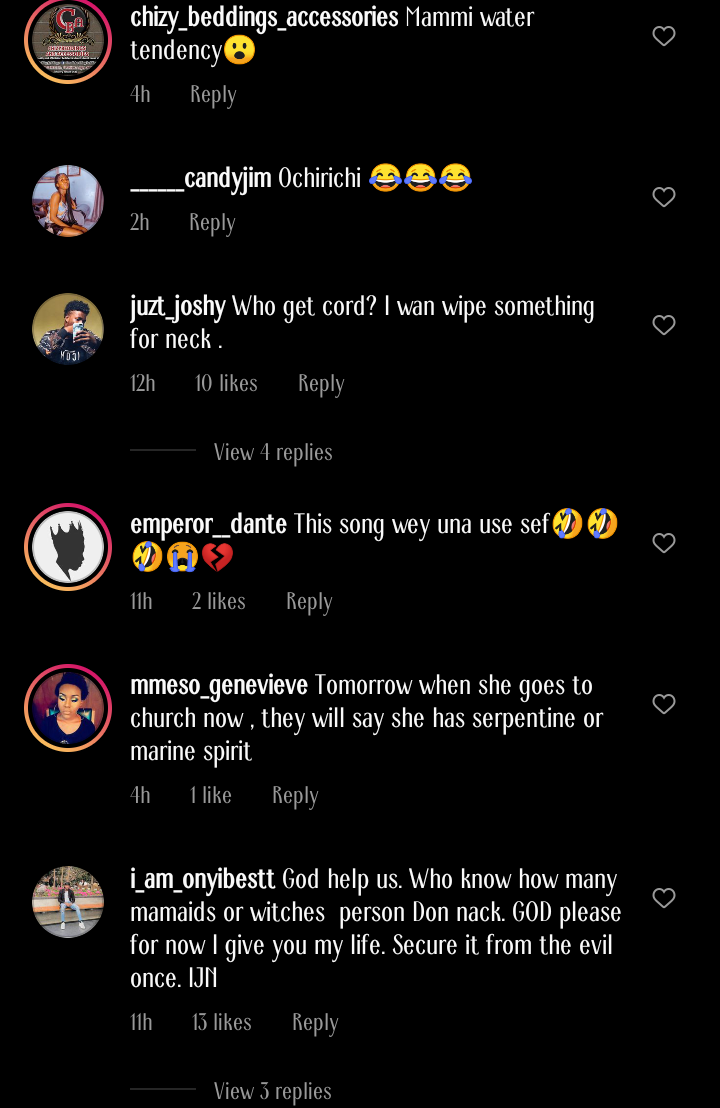This screenshot has height=1108, width=720.
Task: Tap heart beside i_am_onyibestt's comment
Action: click(664, 898)
